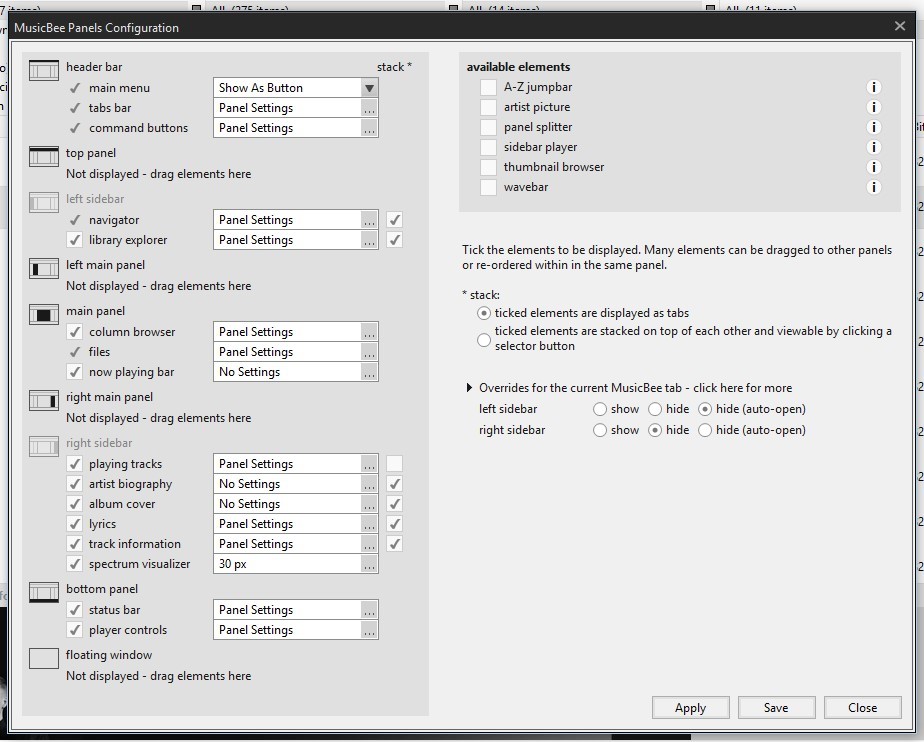Tick the artist picture checkbox
The width and height of the screenshot is (924, 742).
click(488, 107)
